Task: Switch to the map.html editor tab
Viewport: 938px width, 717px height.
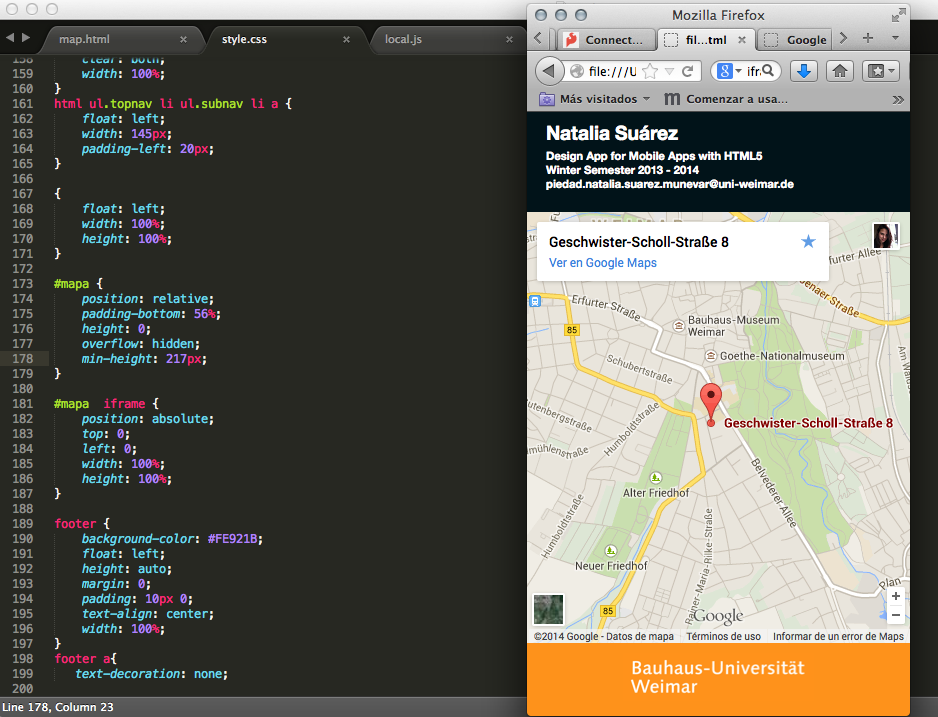Action: coord(85,39)
